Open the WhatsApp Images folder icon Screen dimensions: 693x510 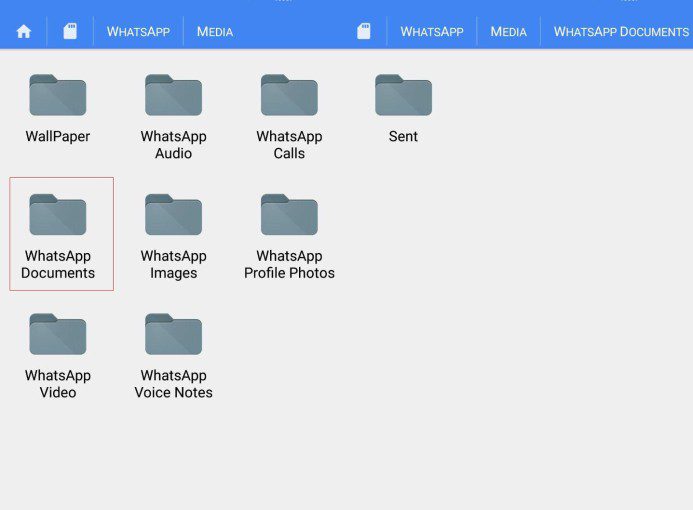tap(173, 215)
